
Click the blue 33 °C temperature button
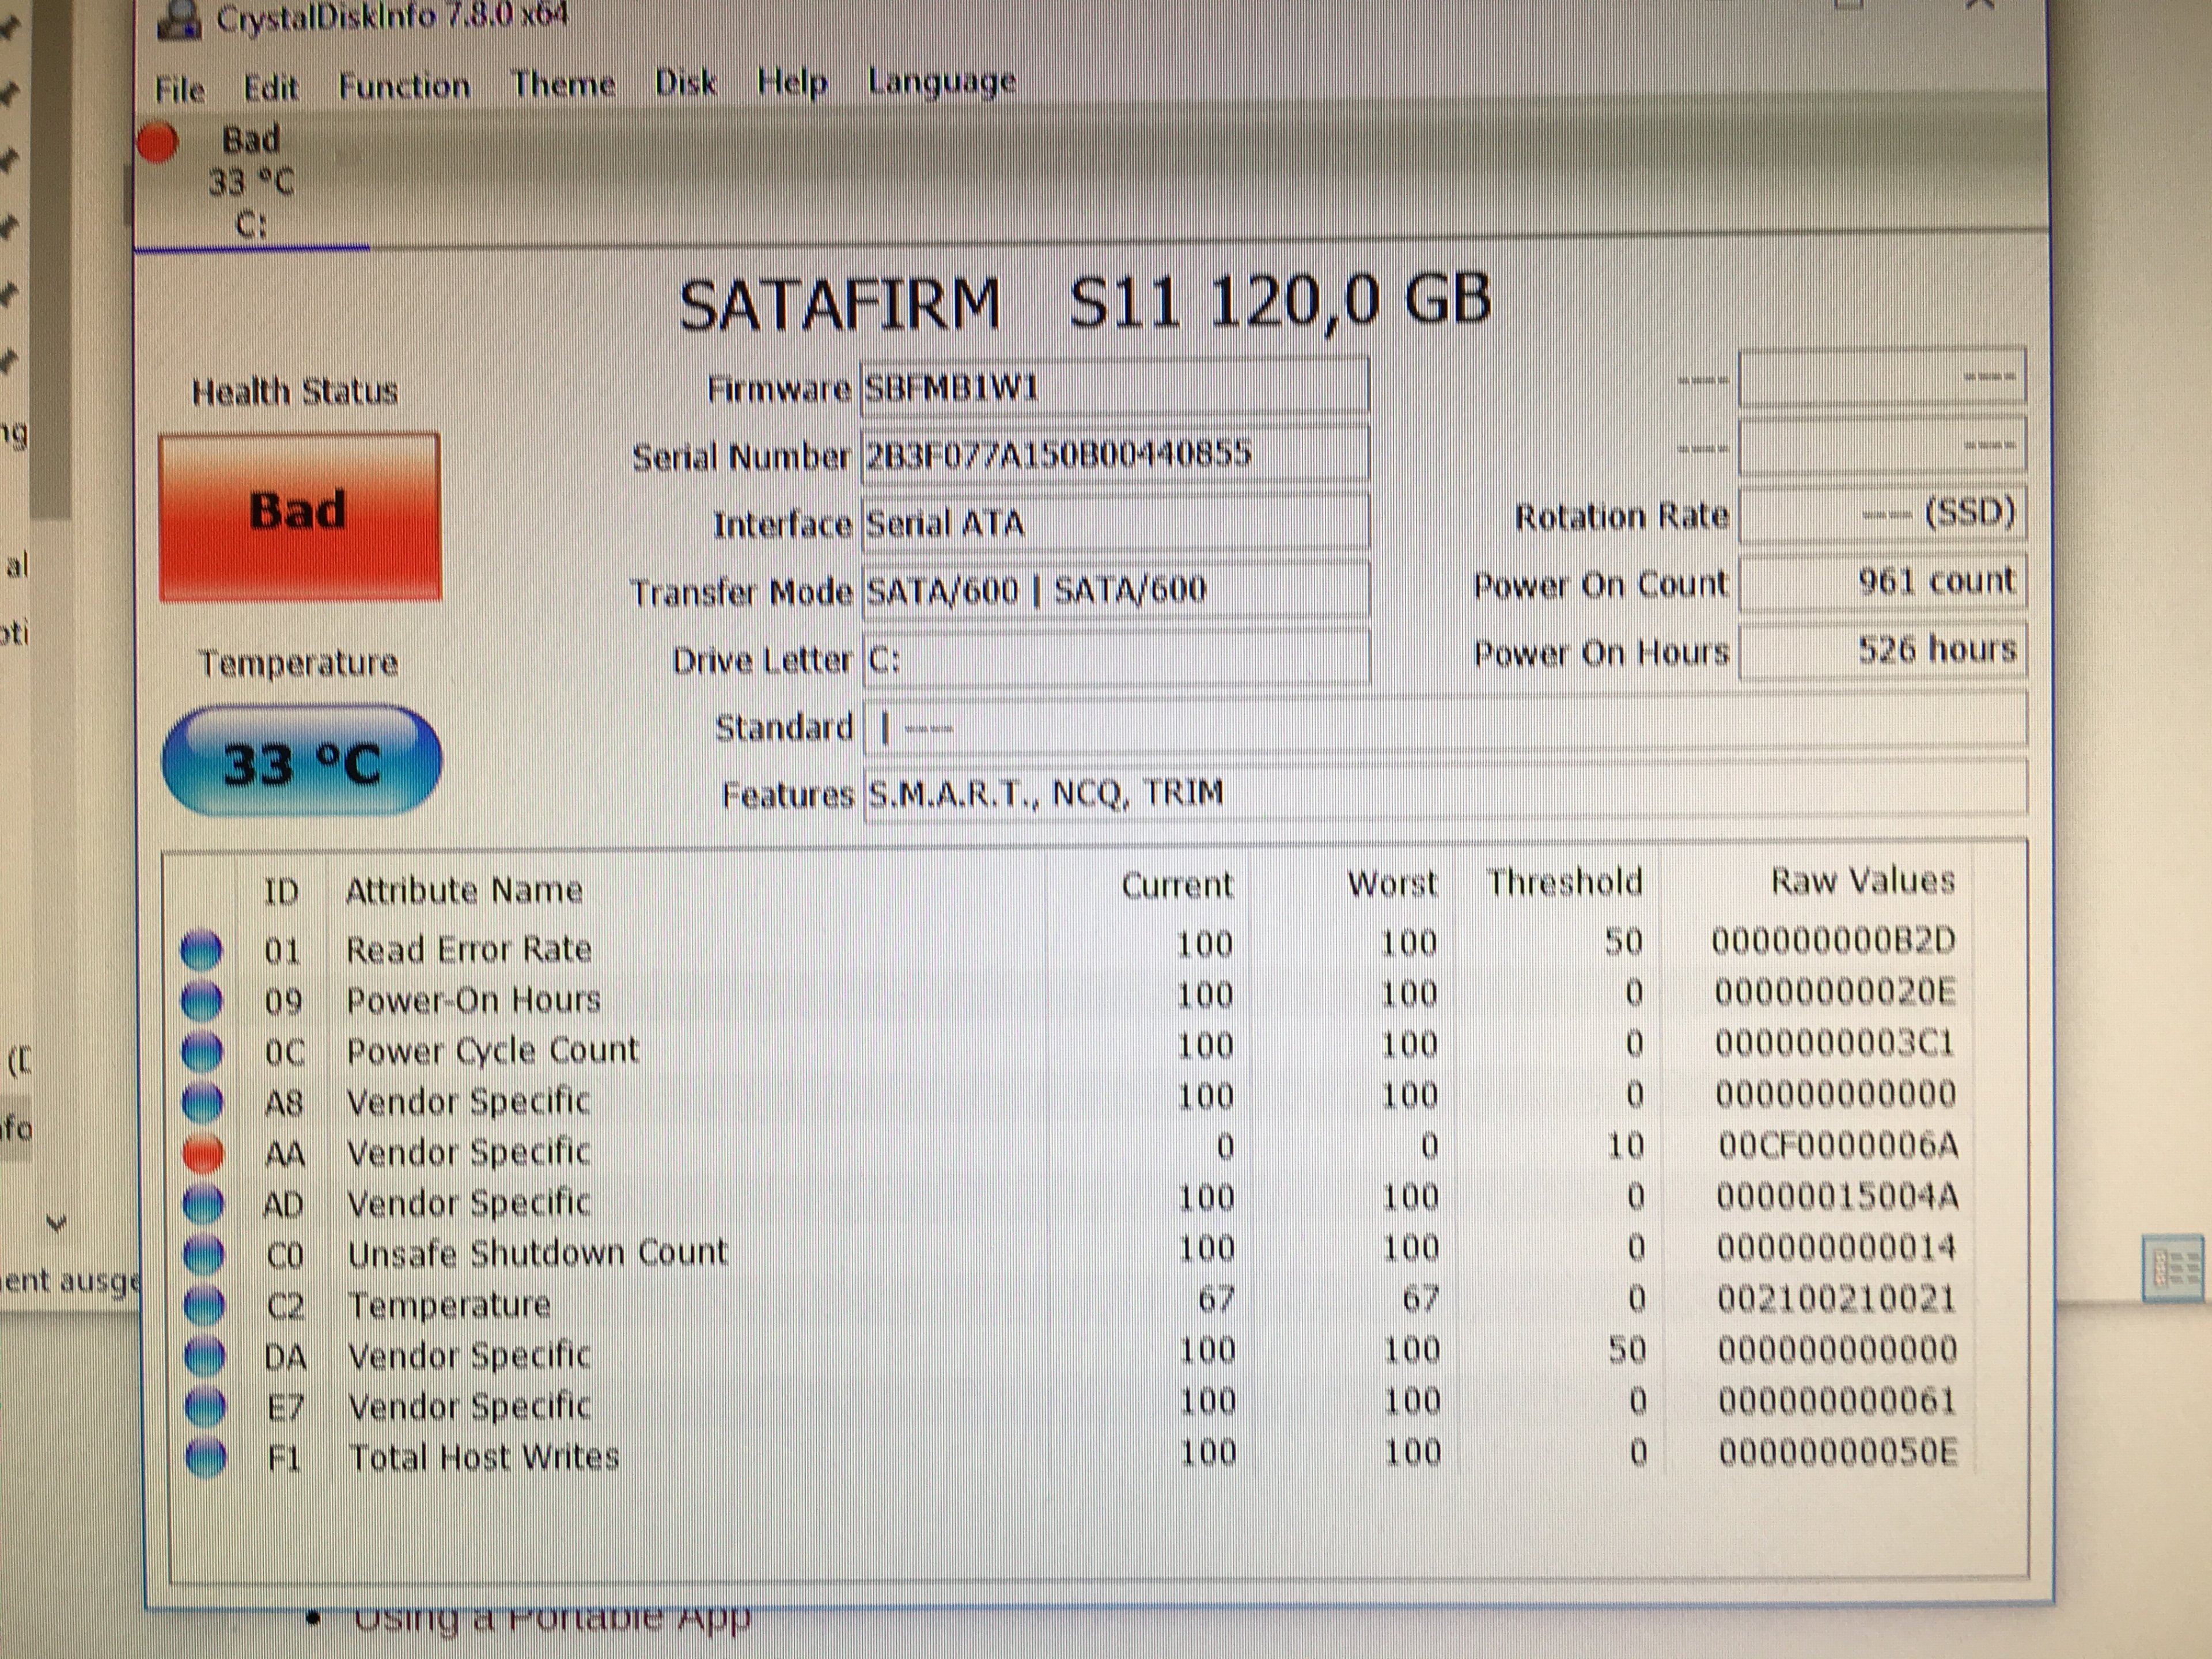point(301,762)
